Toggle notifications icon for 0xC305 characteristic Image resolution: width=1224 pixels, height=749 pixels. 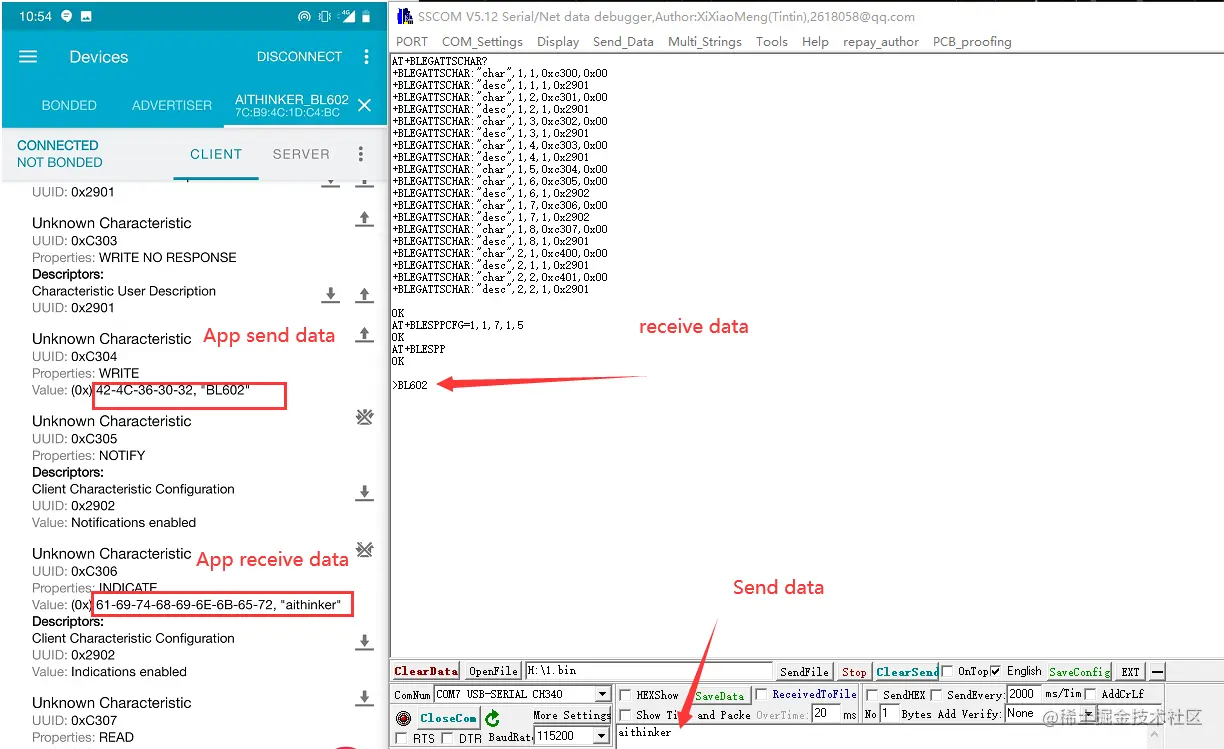tap(365, 418)
